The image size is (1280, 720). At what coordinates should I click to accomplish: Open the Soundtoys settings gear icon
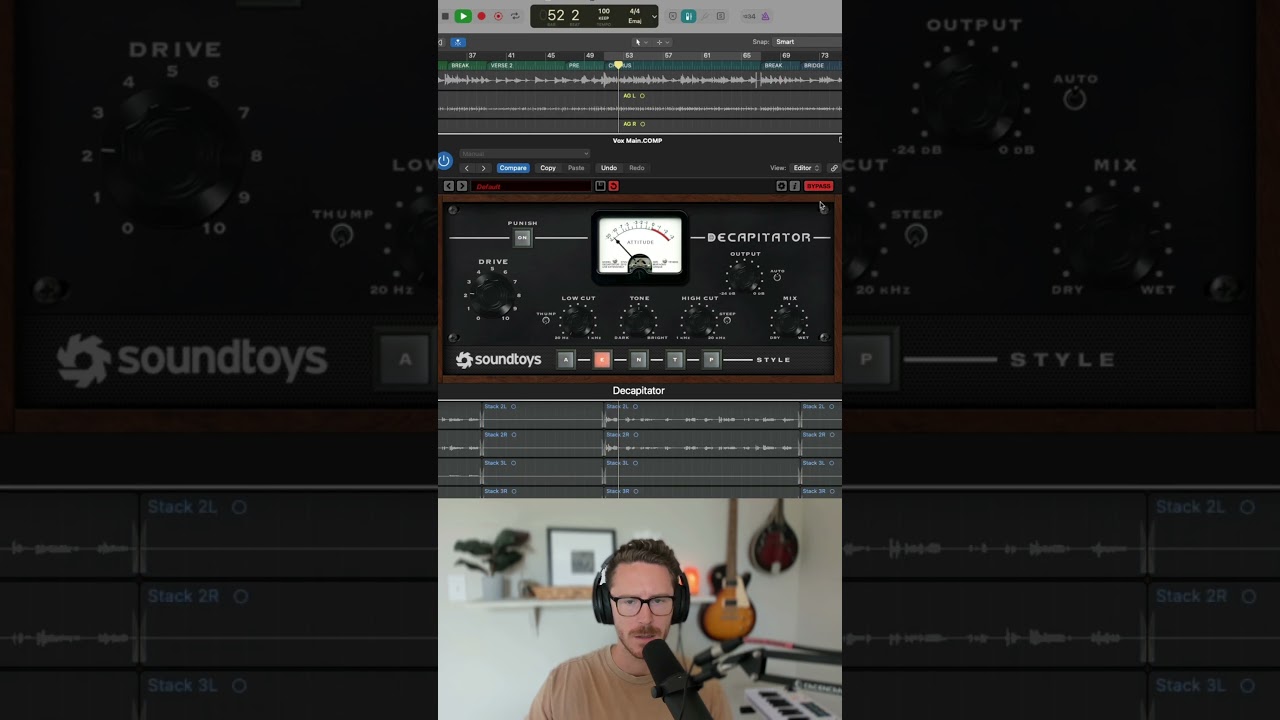click(782, 186)
